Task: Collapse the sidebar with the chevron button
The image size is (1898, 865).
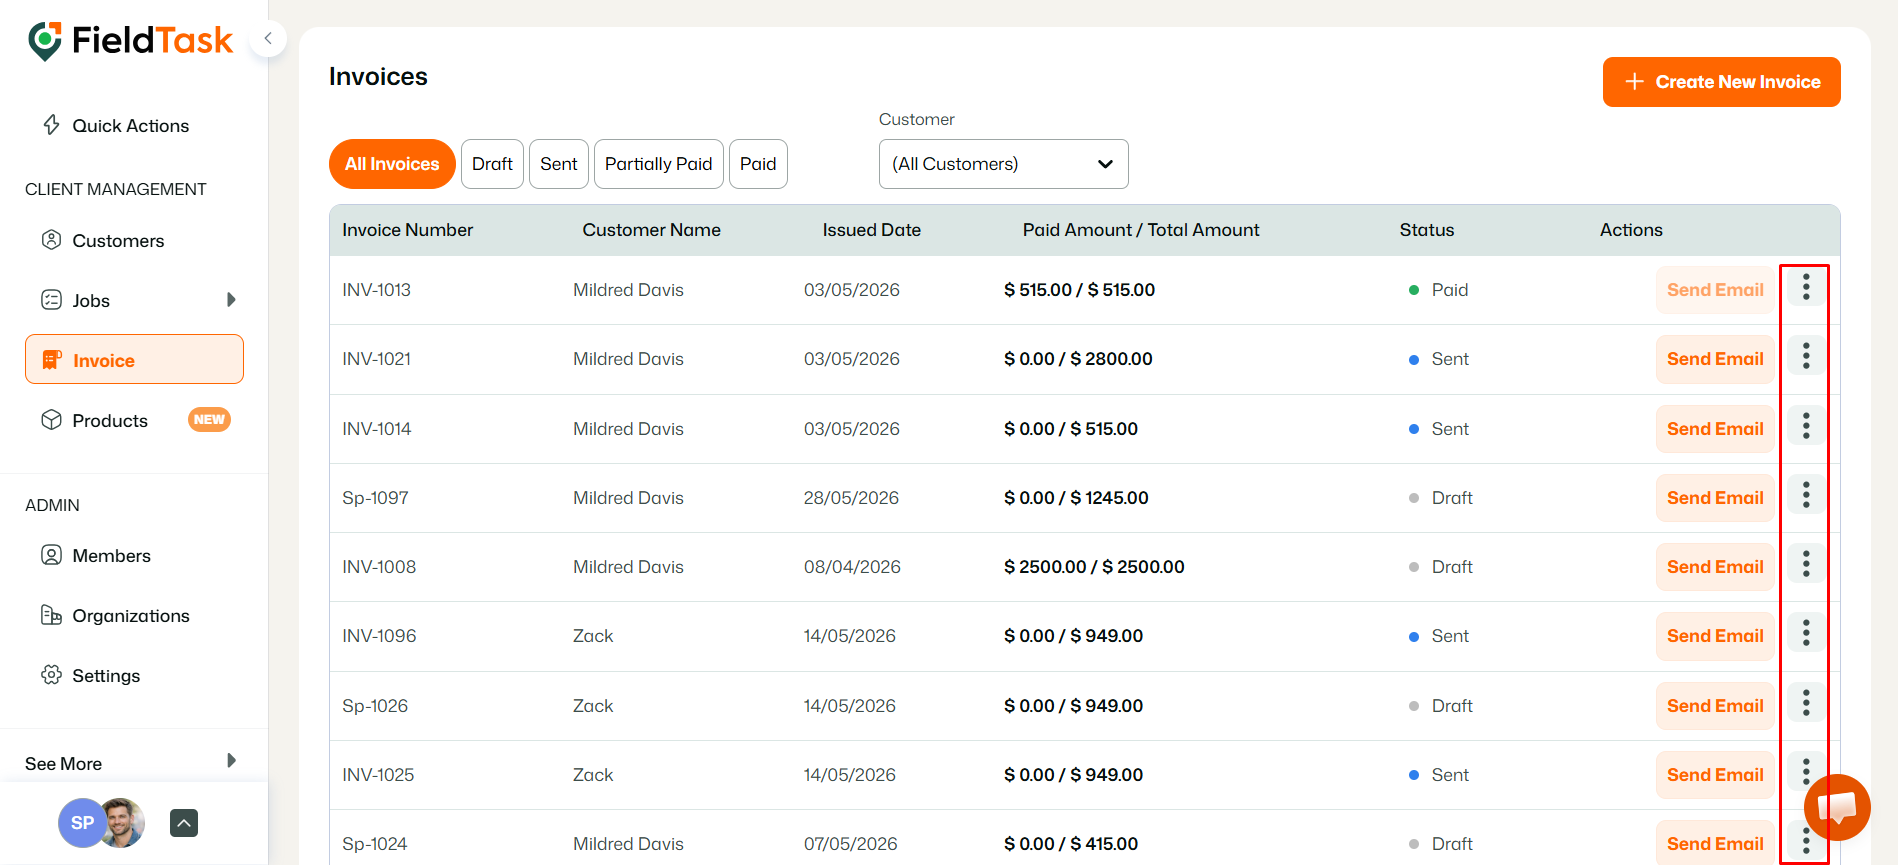Action: coord(268,39)
